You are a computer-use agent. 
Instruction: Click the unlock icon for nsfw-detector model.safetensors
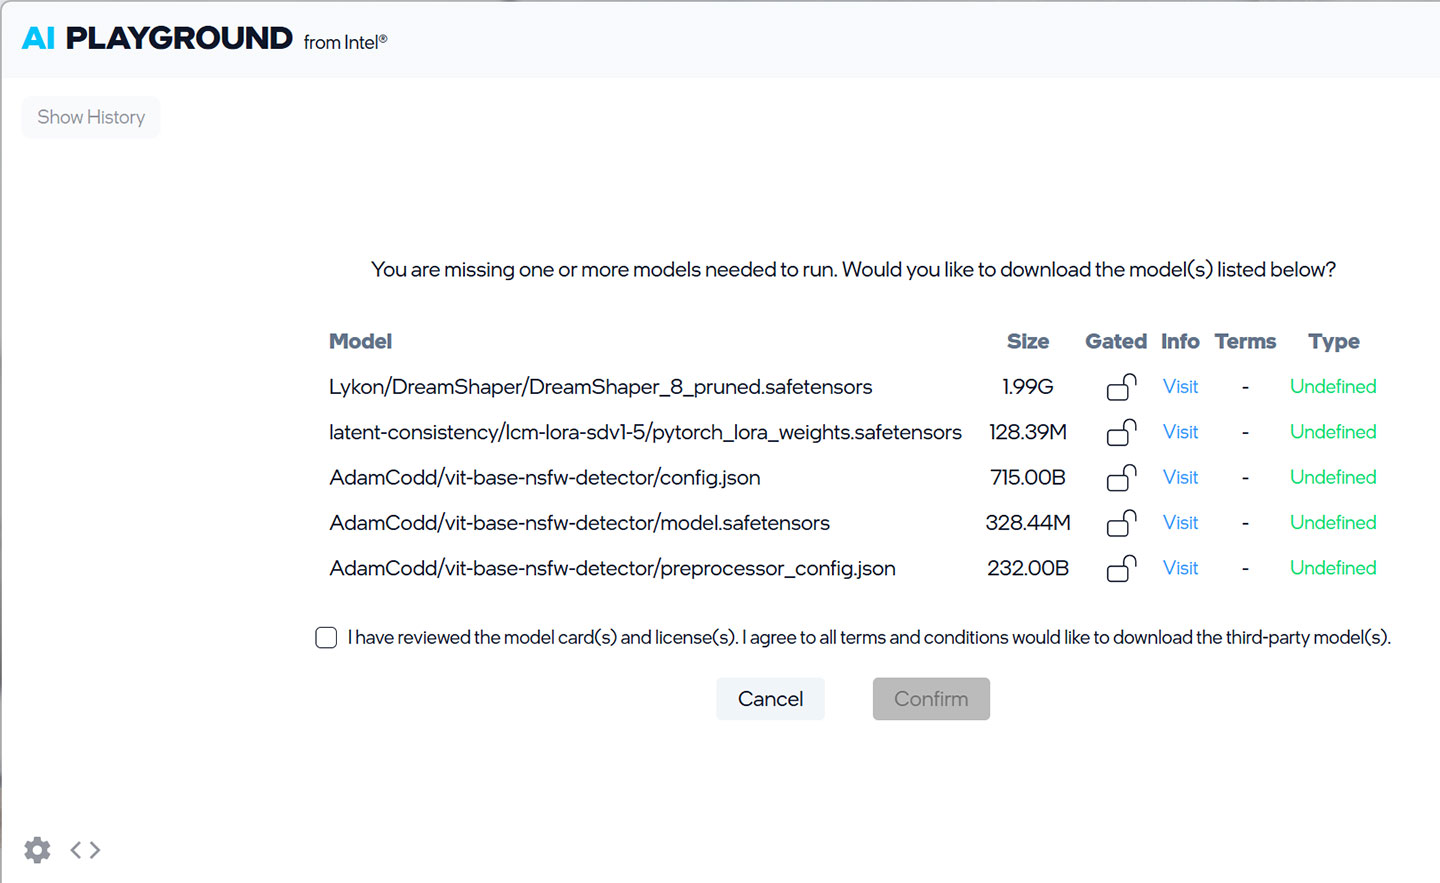1121,523
